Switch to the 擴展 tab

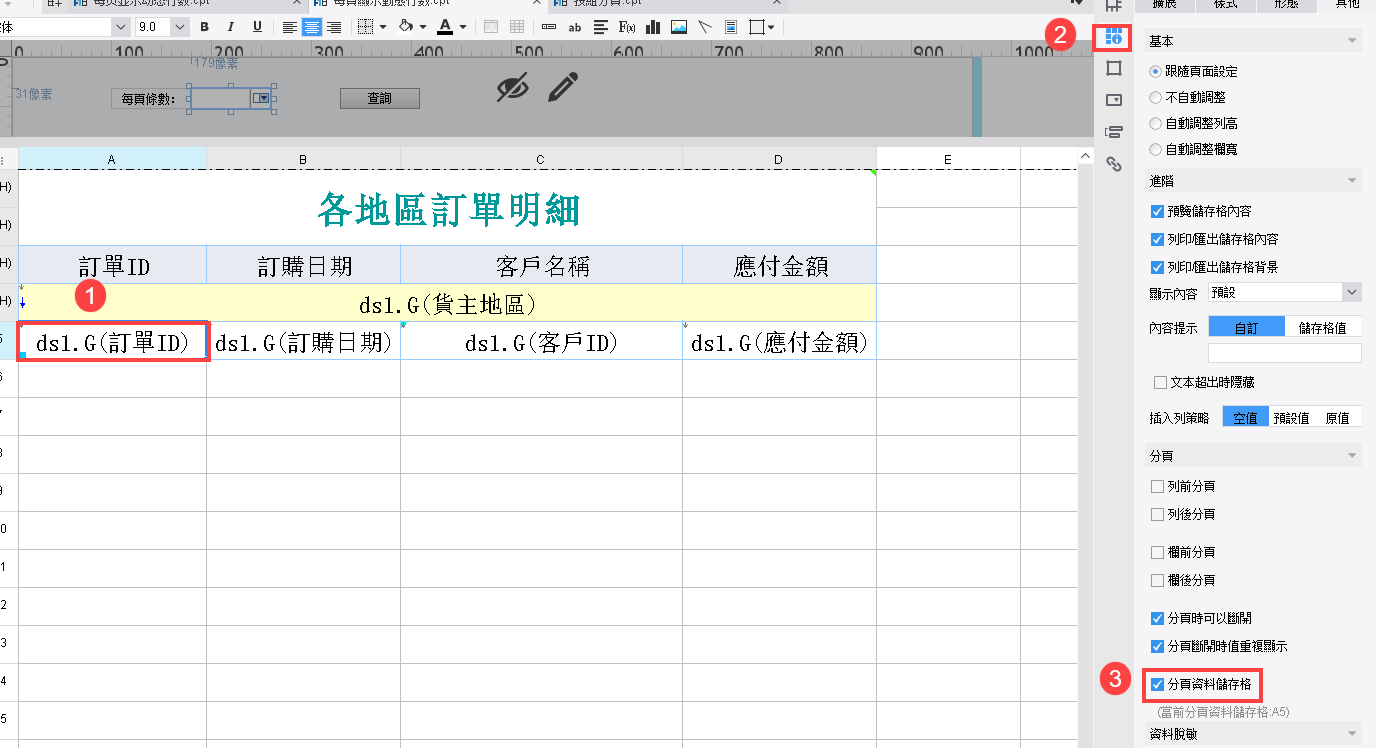[1164, 5]
